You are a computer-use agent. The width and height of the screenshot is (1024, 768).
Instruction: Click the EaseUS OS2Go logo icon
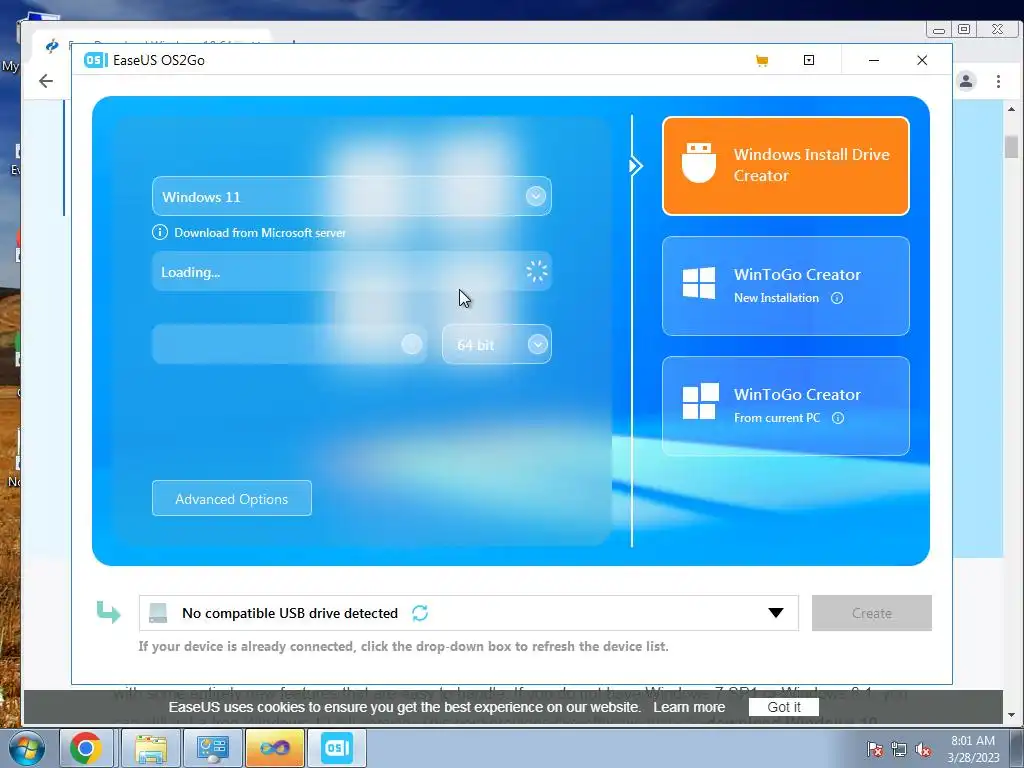click(x=95, y=60)
